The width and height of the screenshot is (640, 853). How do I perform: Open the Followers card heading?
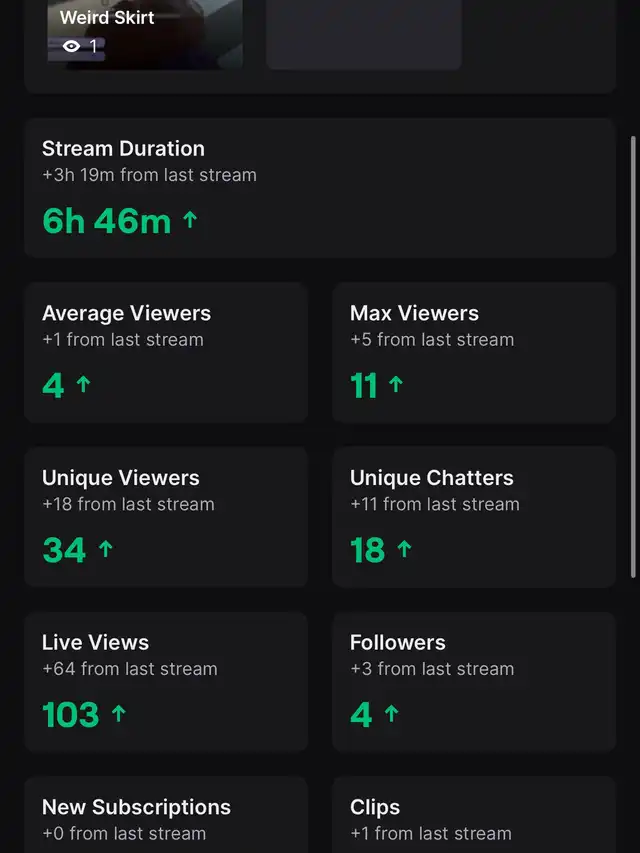pos(398,642)
